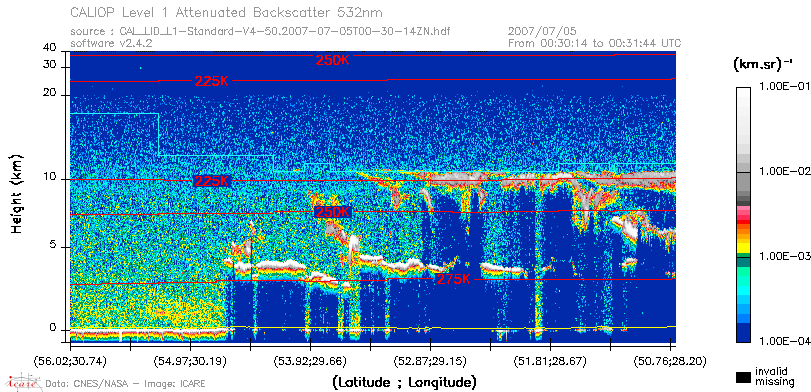This screenshot has width=811, height=392.
Task: Click the '(km.sr)-1' unit label
Action: pos(763,64)
